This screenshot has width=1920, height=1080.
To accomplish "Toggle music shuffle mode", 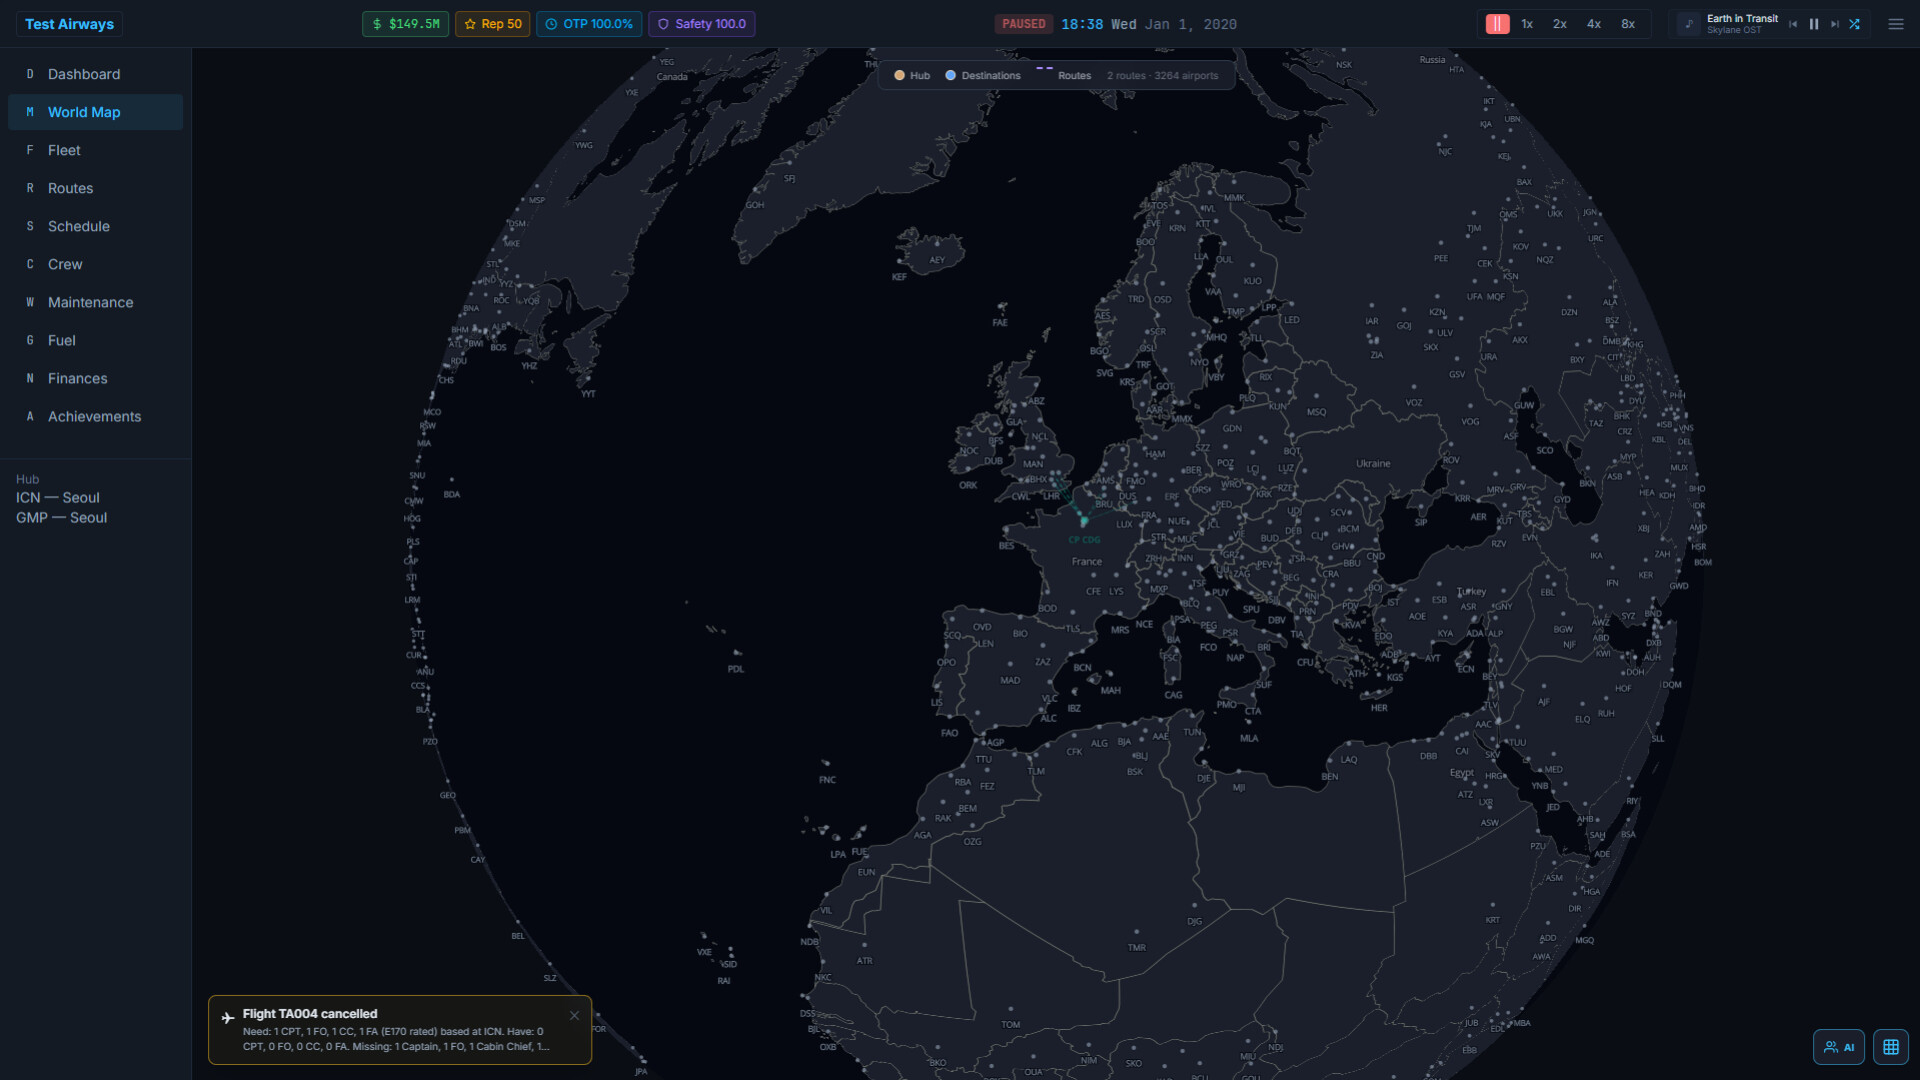I will (x=1855, y=24).
